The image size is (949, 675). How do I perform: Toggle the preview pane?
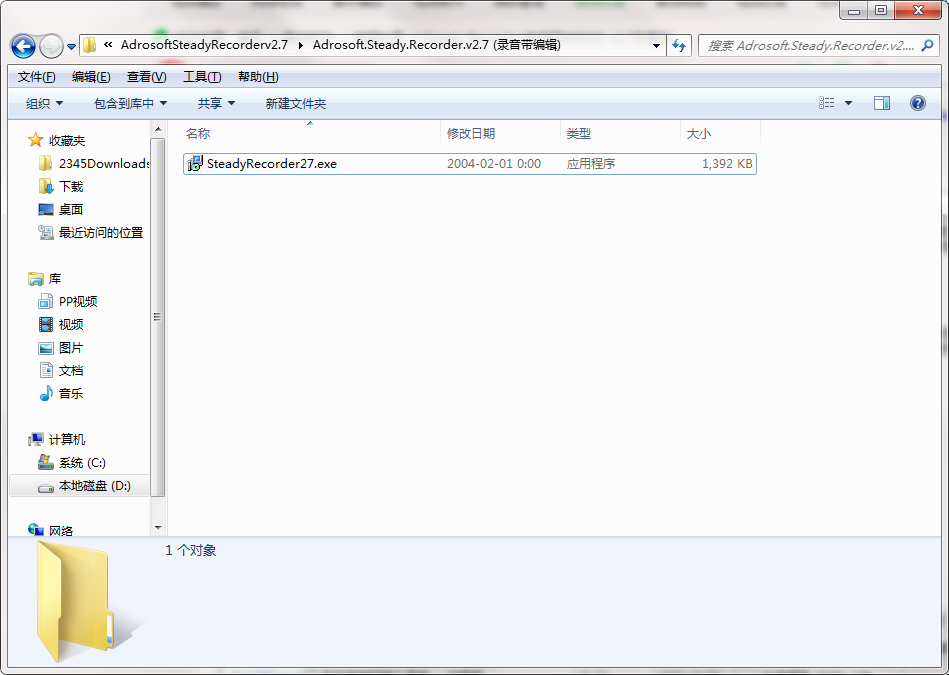tap(882, 103)
